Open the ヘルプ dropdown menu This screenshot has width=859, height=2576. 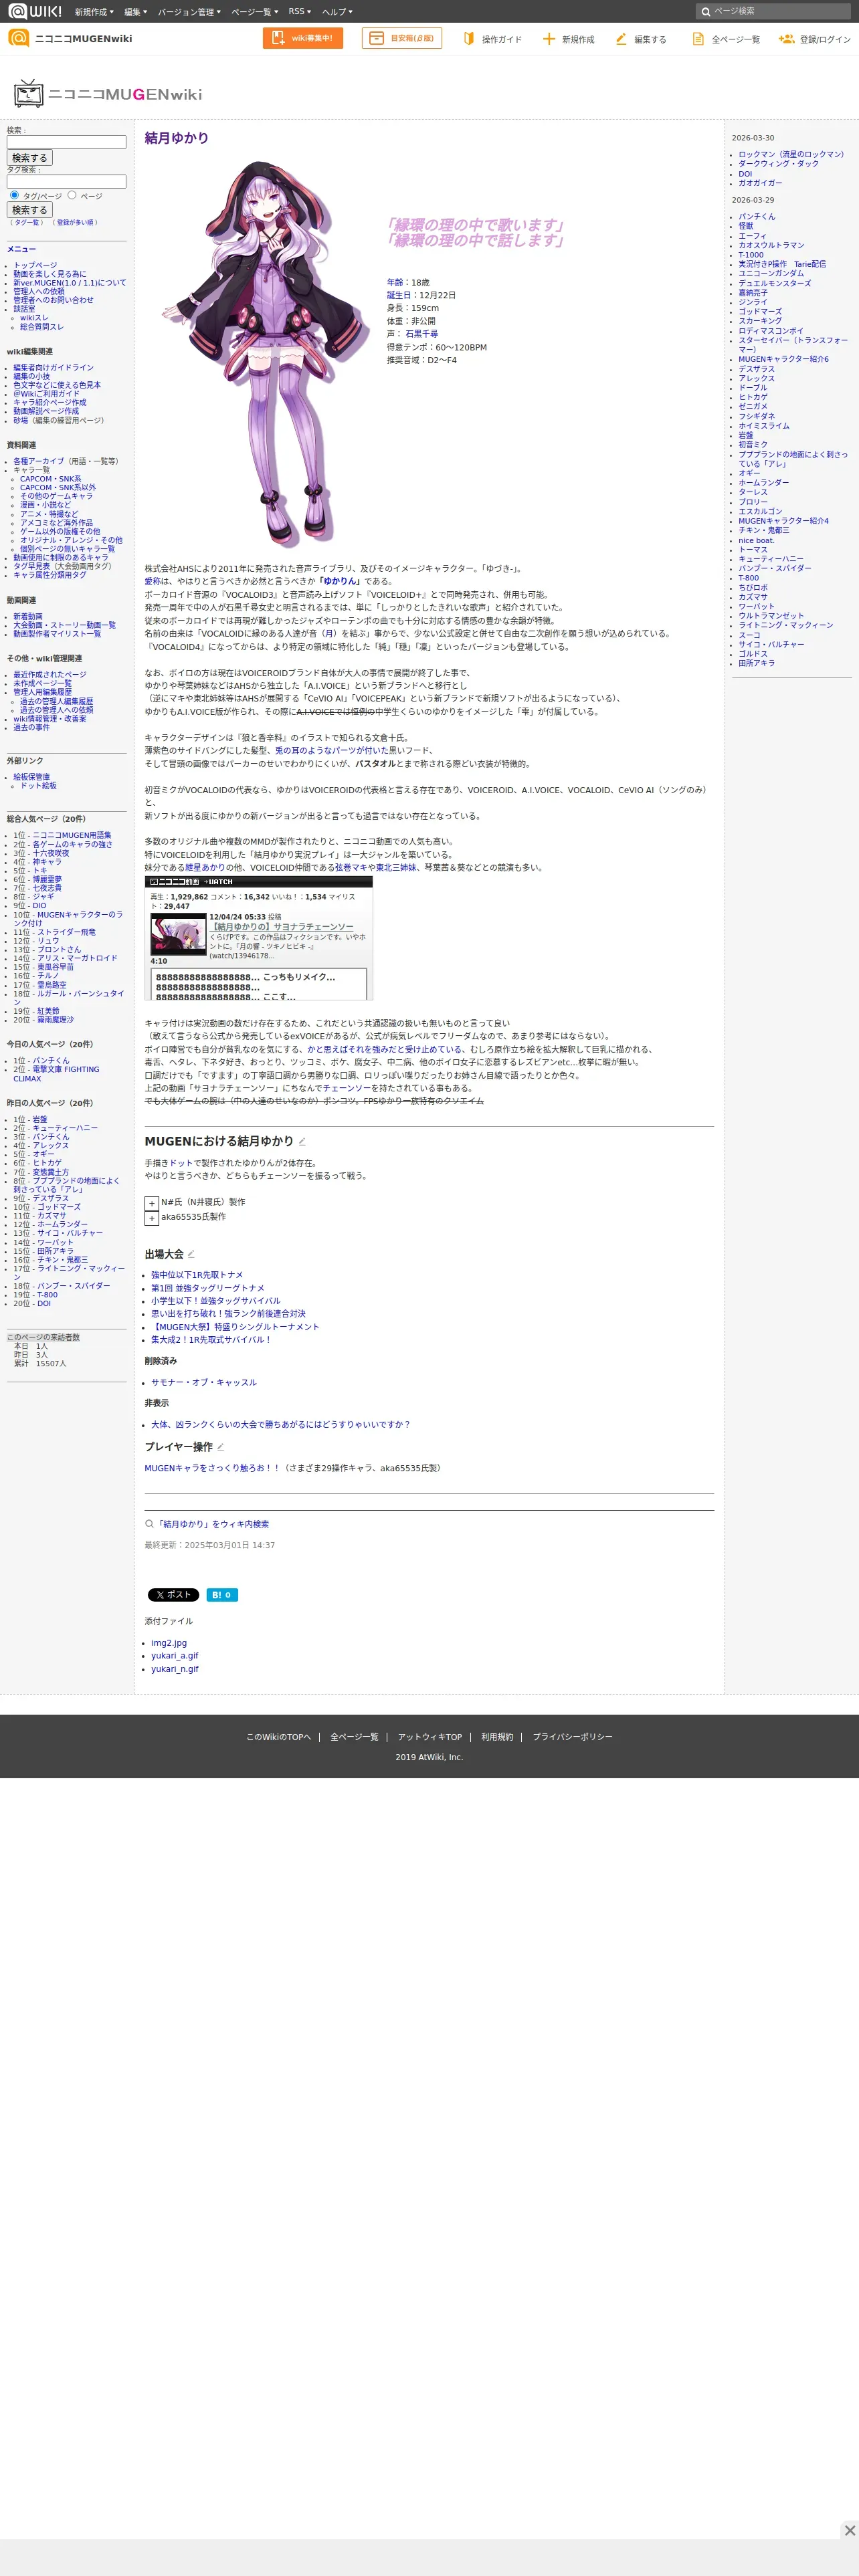[337, 11]
